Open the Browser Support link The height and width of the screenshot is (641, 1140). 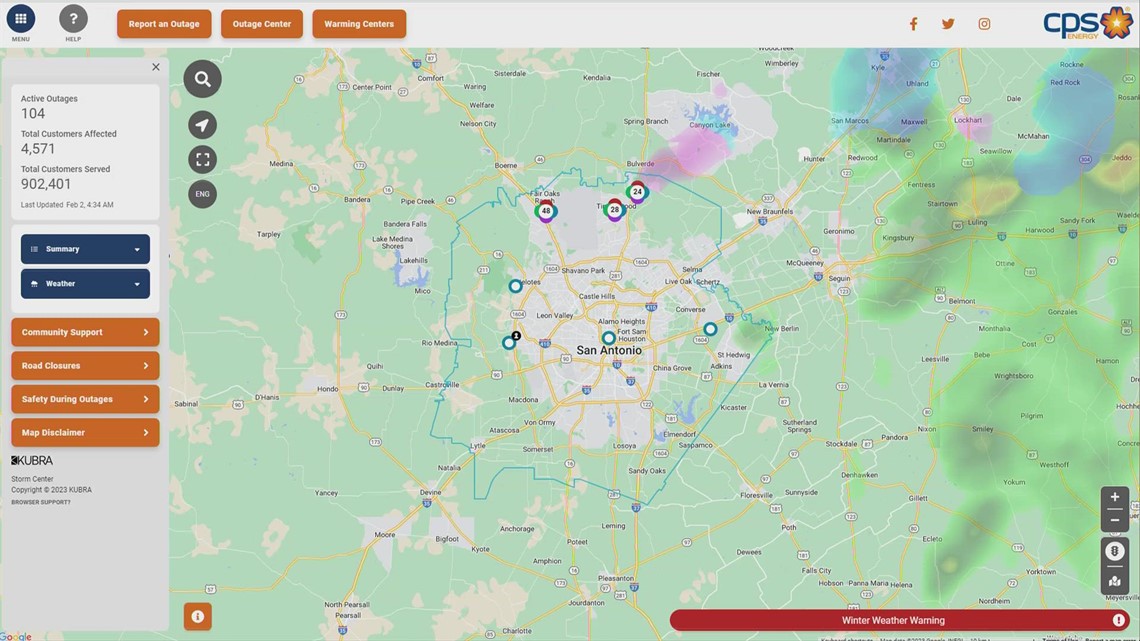point(41,502)
